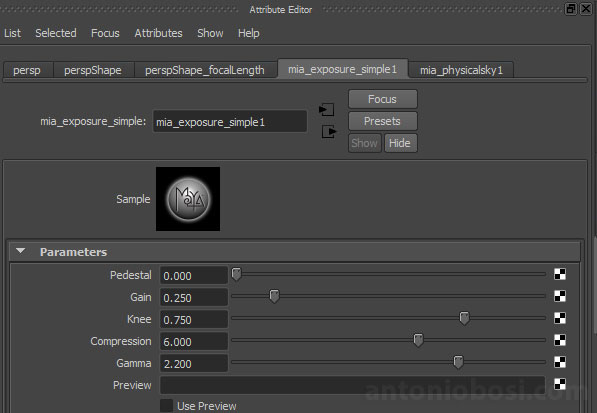597x413 pixels.
Task: Click the Hide button
Action: pos(400,143)
